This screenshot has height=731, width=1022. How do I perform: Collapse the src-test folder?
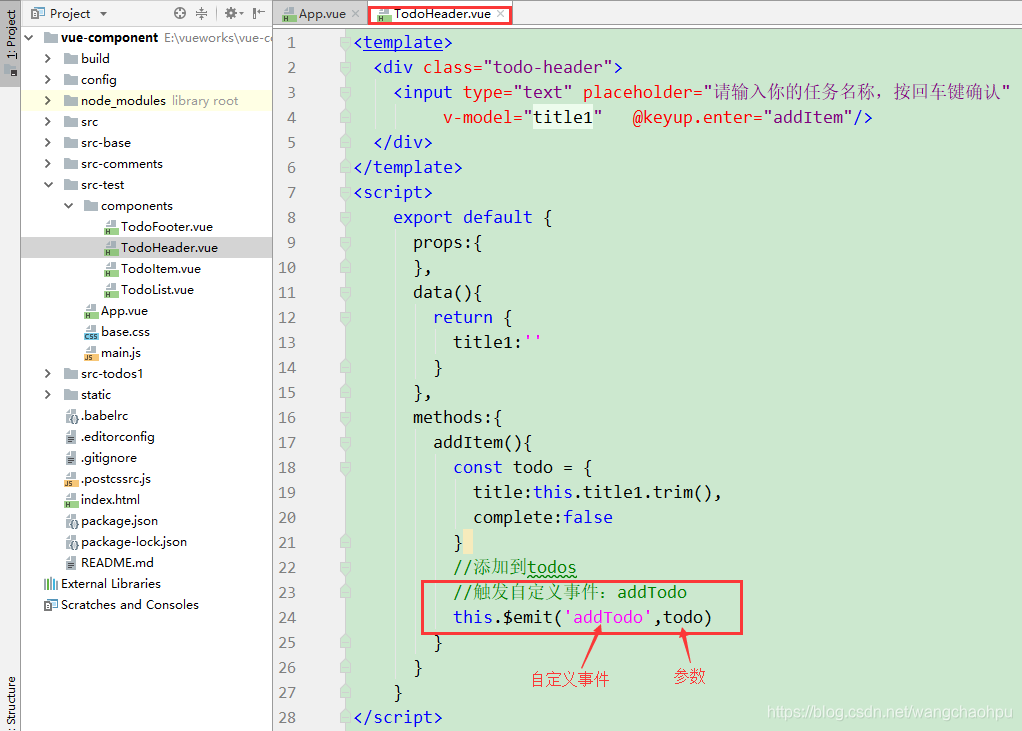tap(48, 184)
